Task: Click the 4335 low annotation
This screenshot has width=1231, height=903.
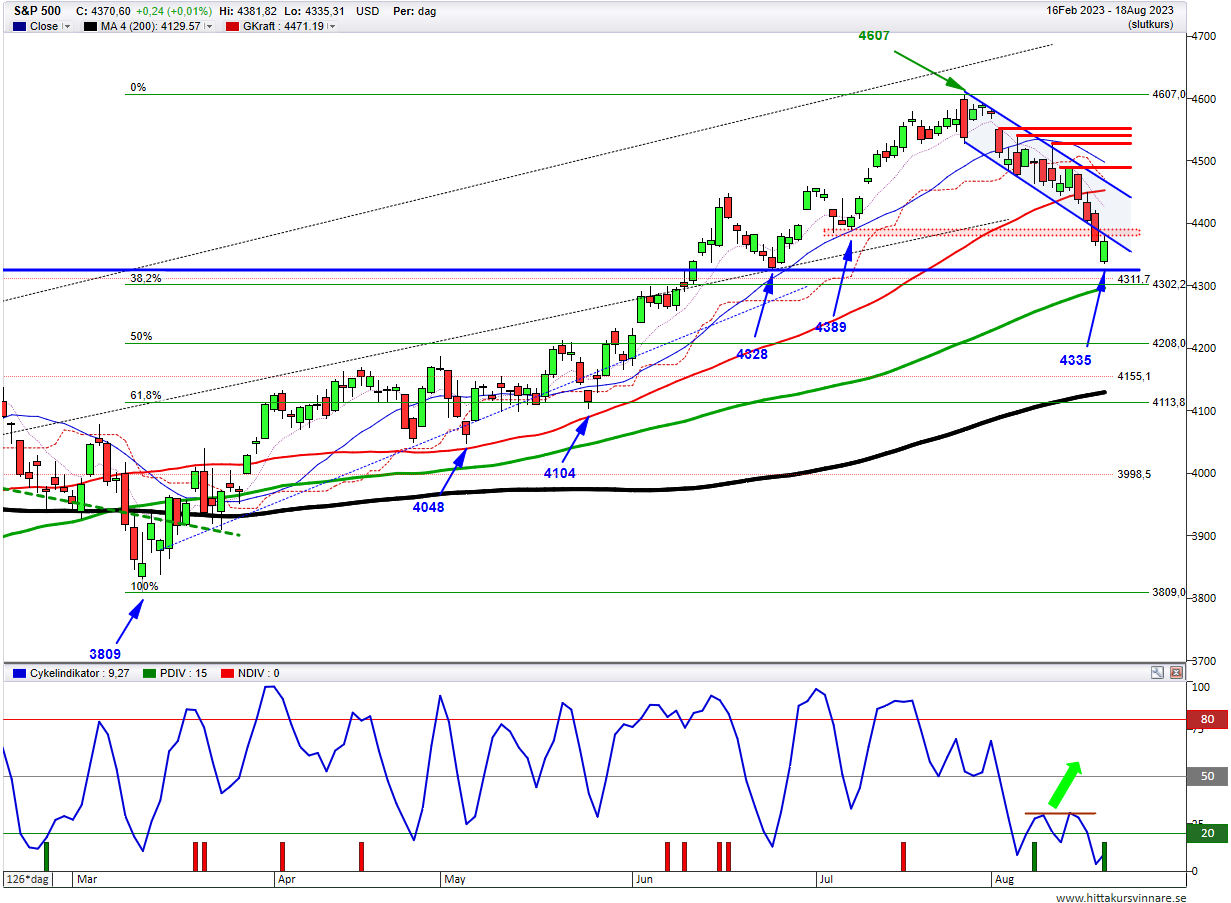Action: (1076, 360)
